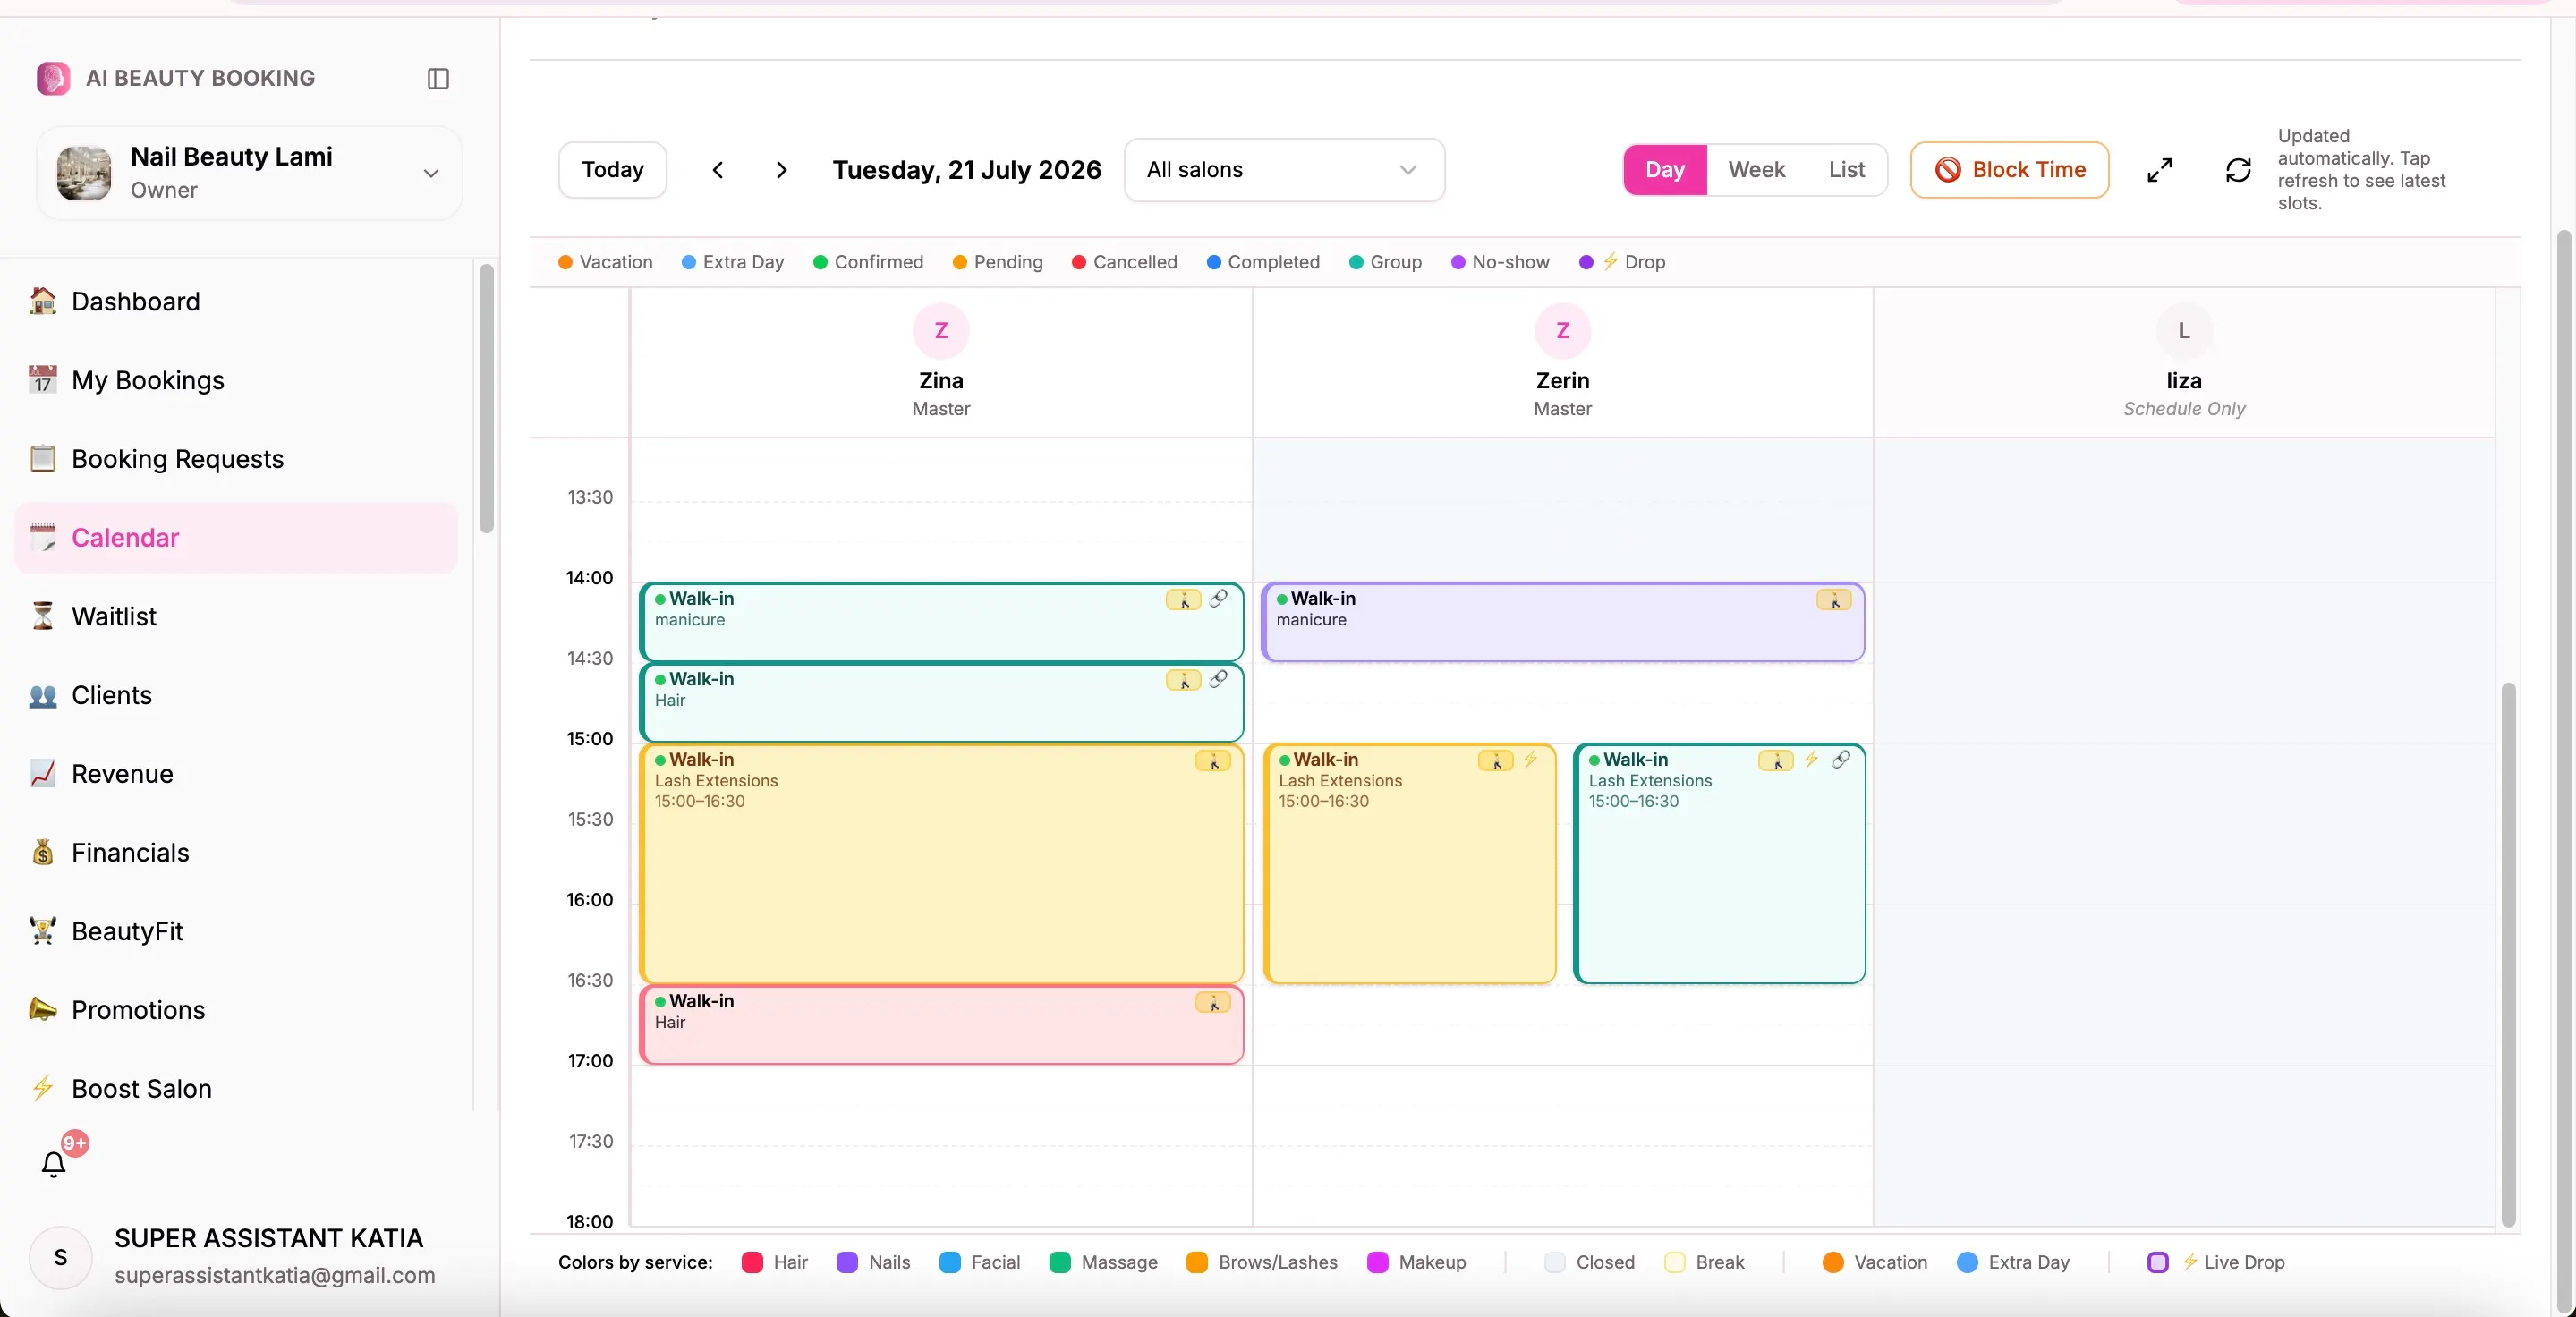Click the AI Beauty Booking logo

[54, 78]
